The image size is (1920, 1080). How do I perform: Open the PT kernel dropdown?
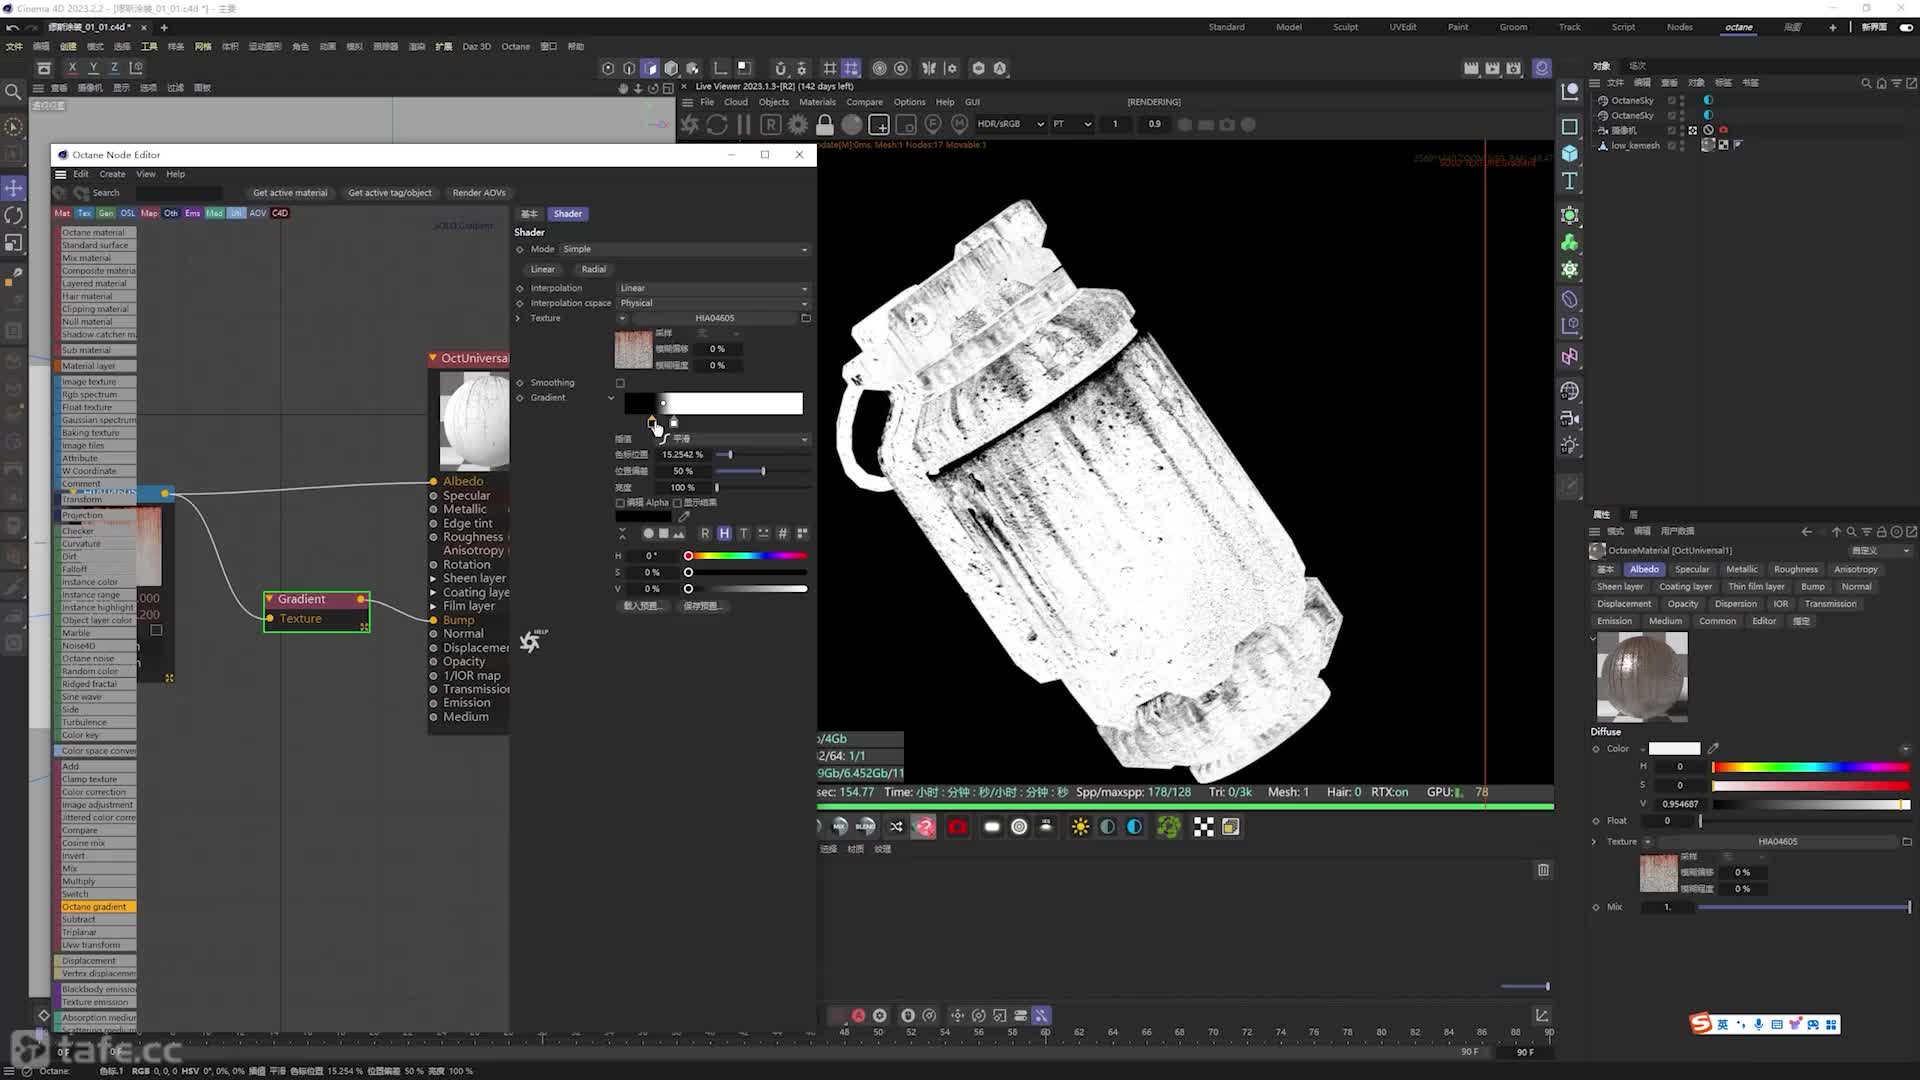(x=1072, y=124)
